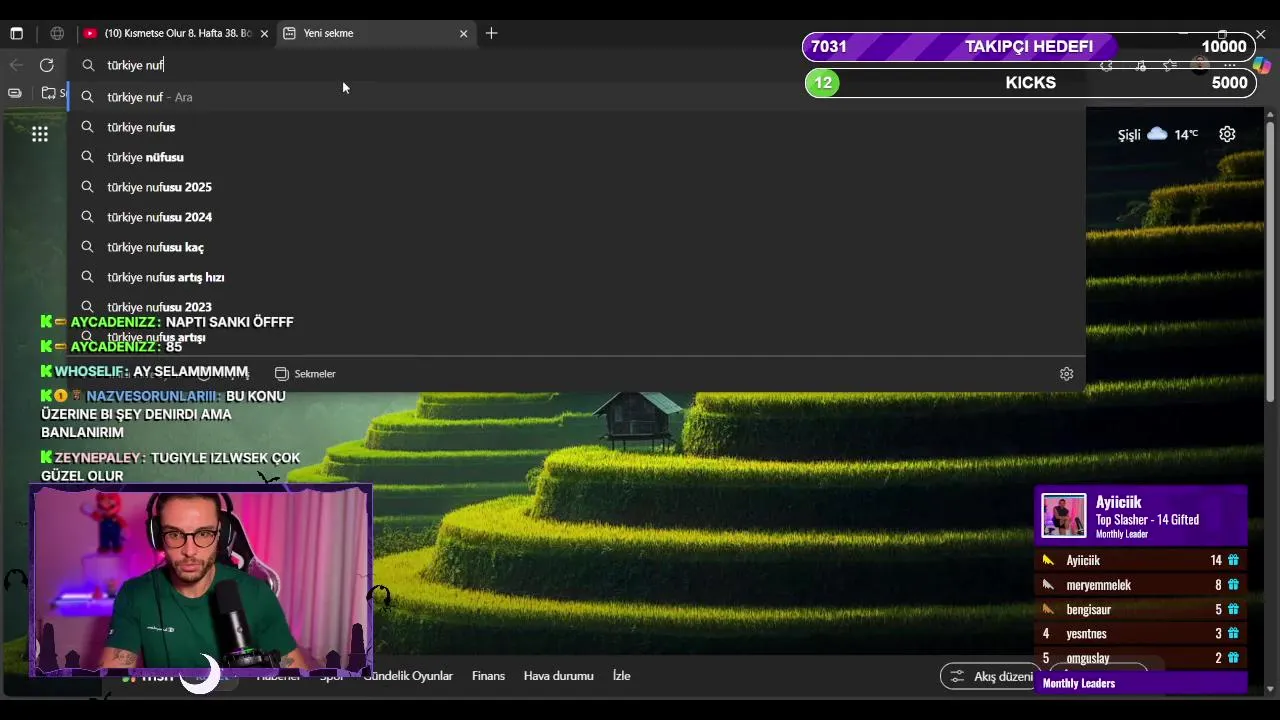Reload the page with the refresh icon
Image resolution: width=1280 pixels, height=720 pixels.
46,65
